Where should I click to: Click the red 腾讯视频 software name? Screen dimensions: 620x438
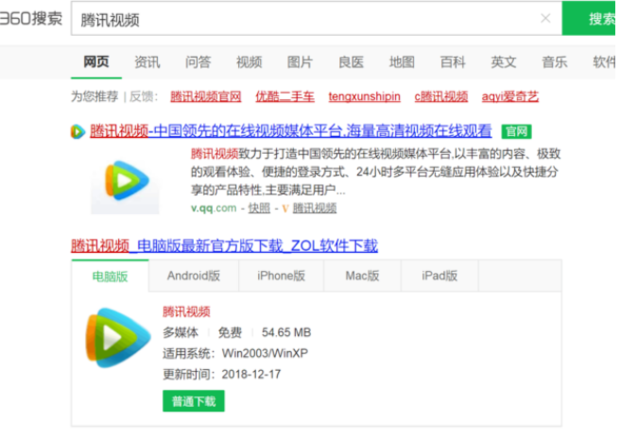pos(186,312)
